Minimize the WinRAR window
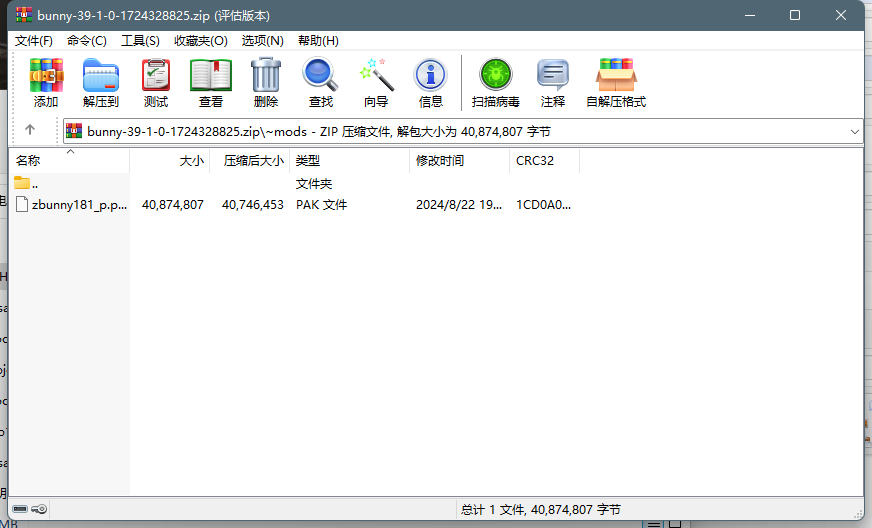Viewport: 872px width, 528px height. pos(750,15)
